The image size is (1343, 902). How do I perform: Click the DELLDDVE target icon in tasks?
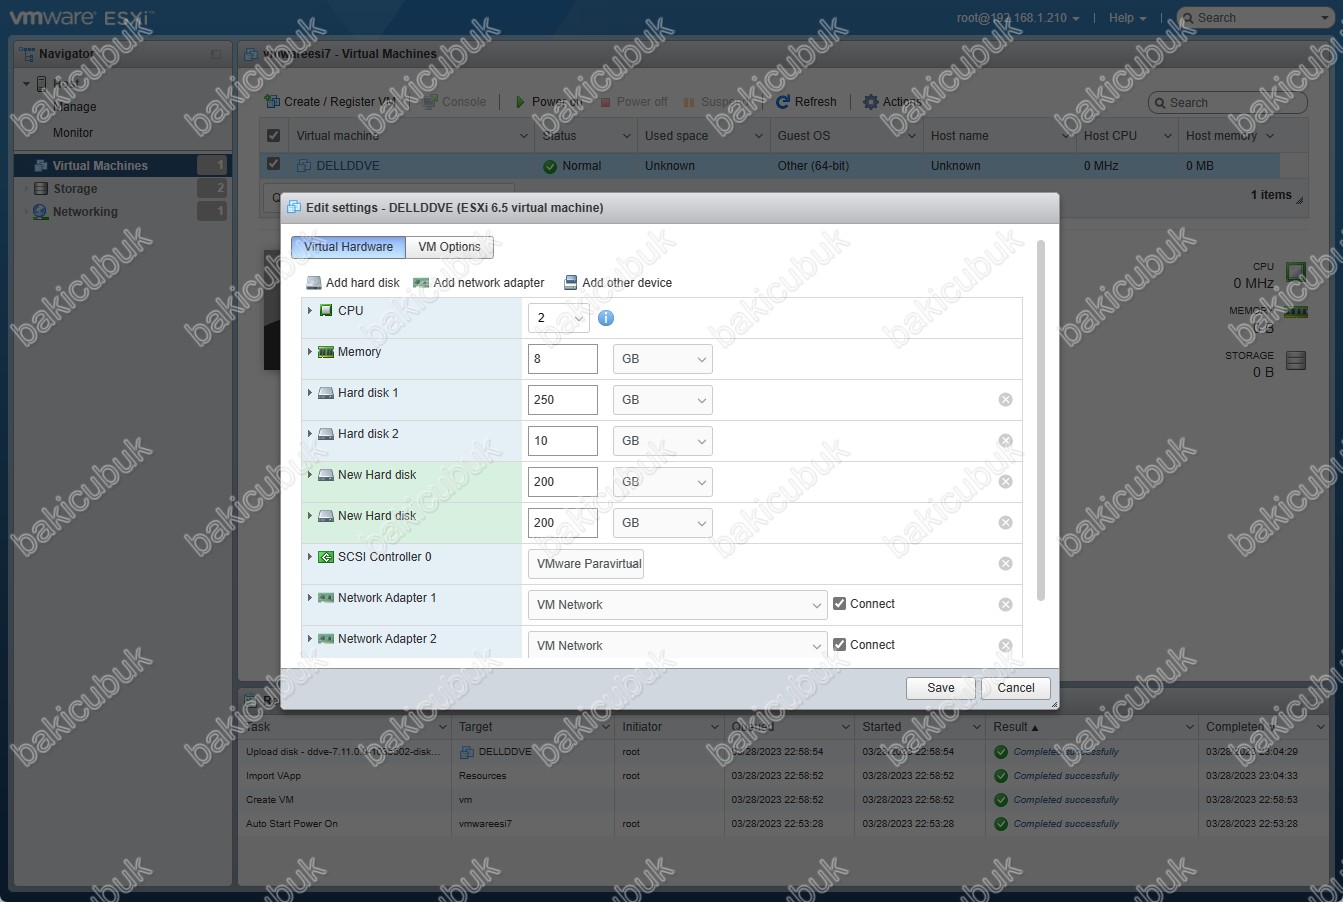point(466,752)
